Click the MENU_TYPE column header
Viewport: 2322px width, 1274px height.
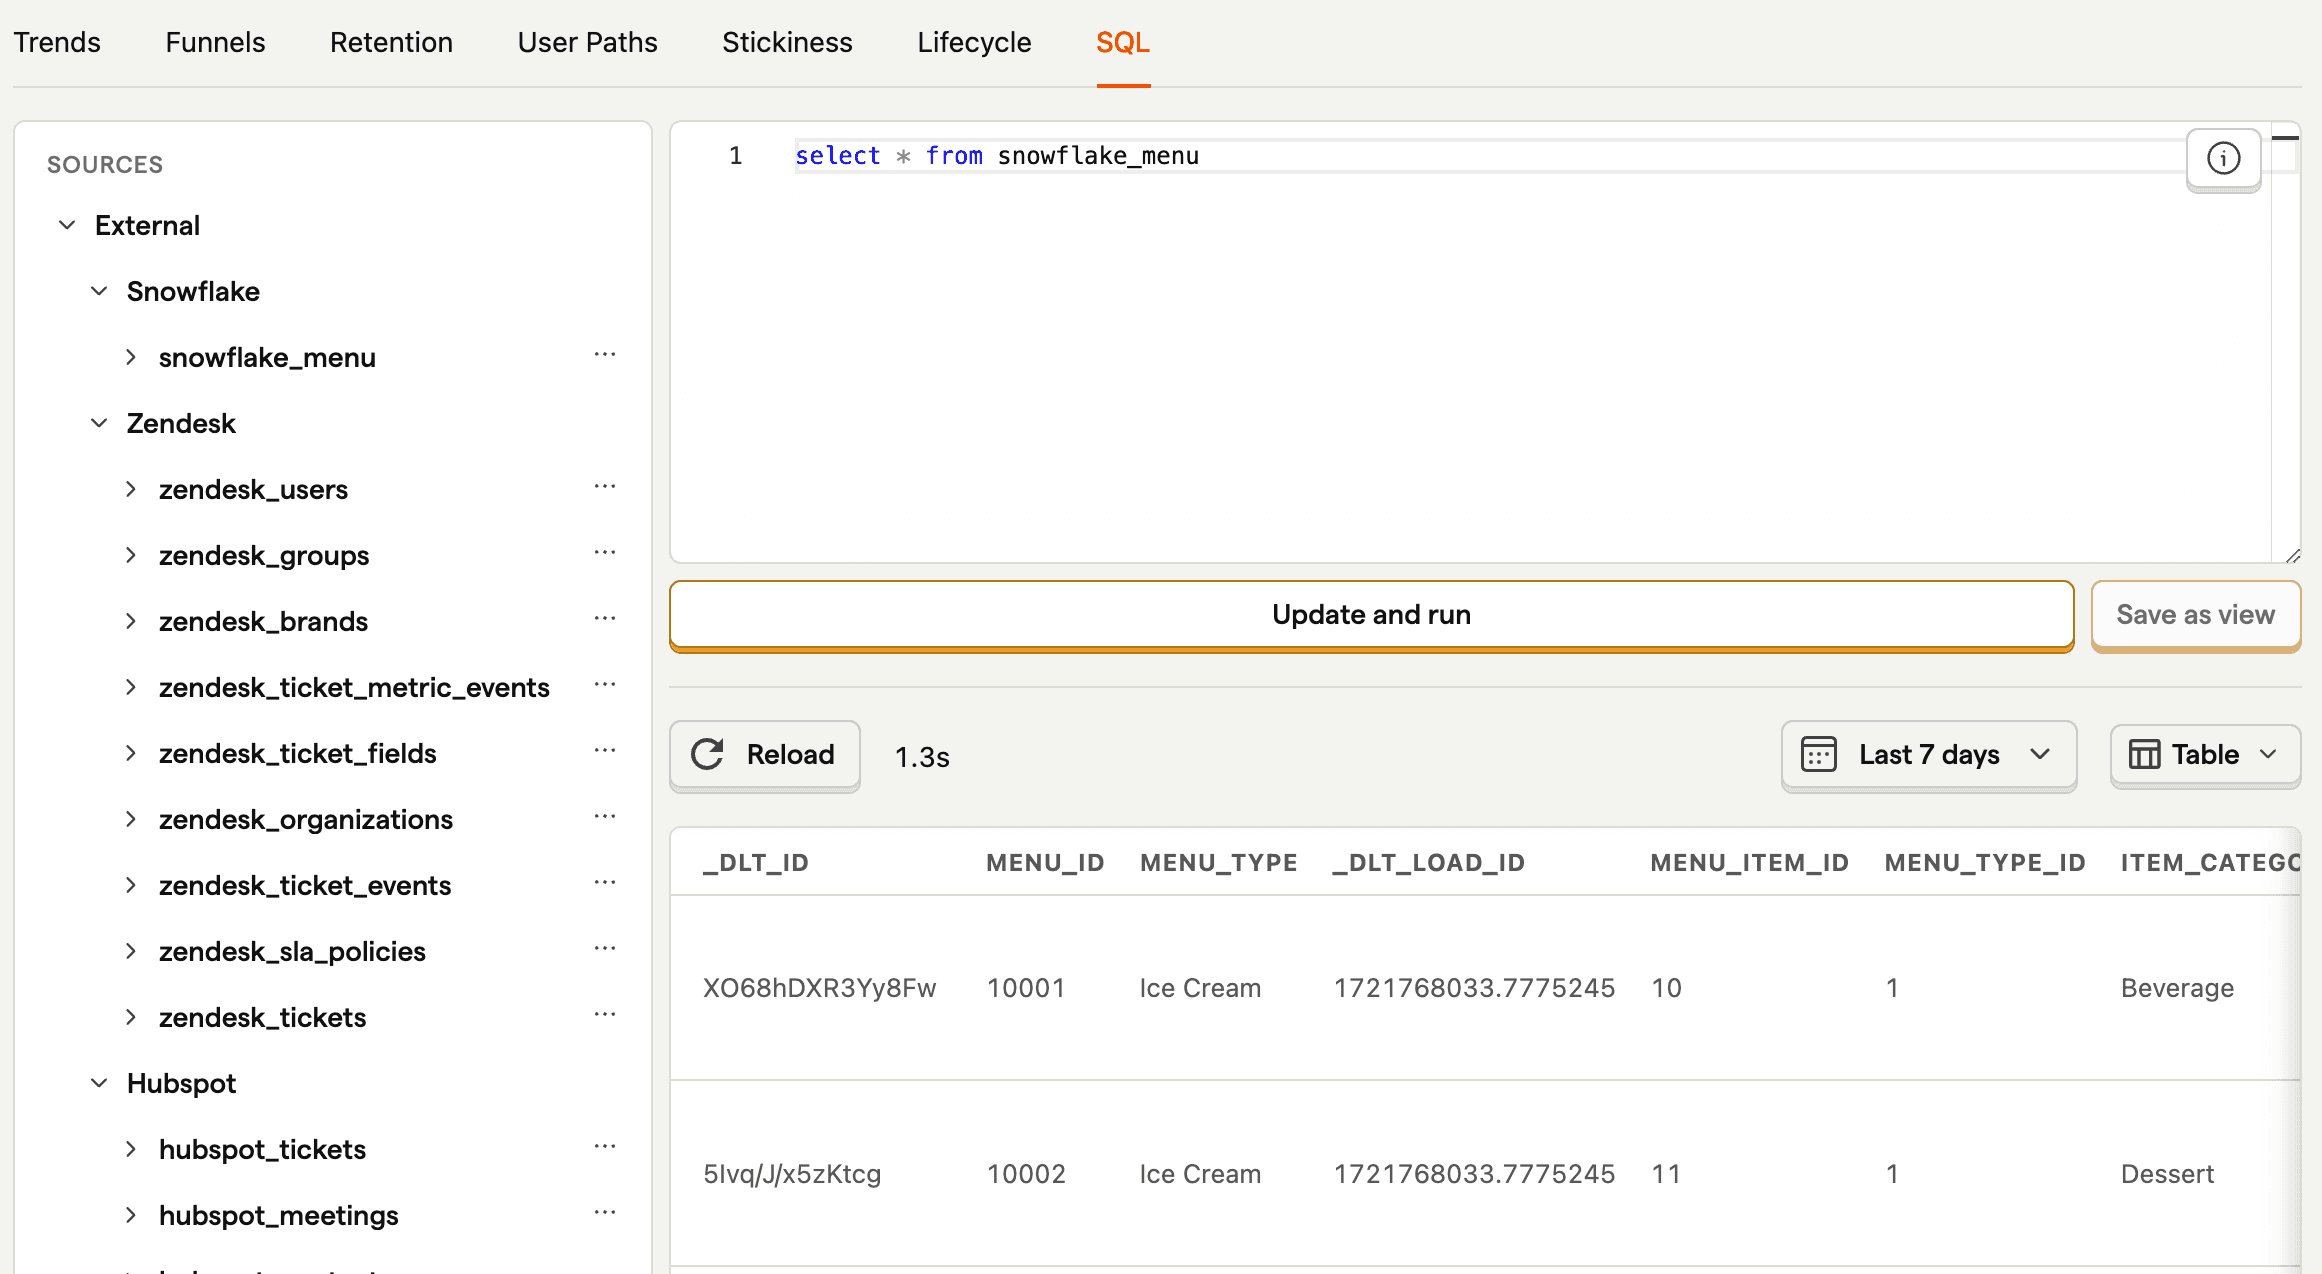[x=1218, y=862]
